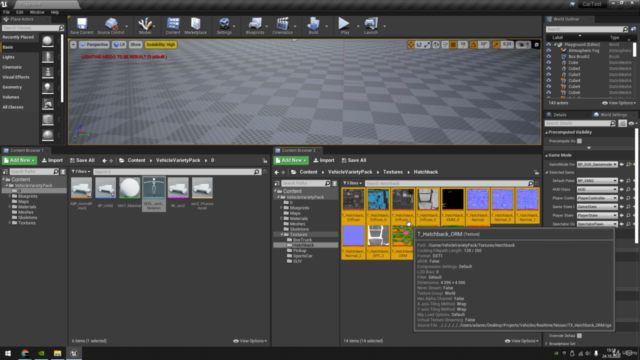Screen dimensions: 640x360
Task: Click the Launch toolbar icon
Action: click(371, 25)
